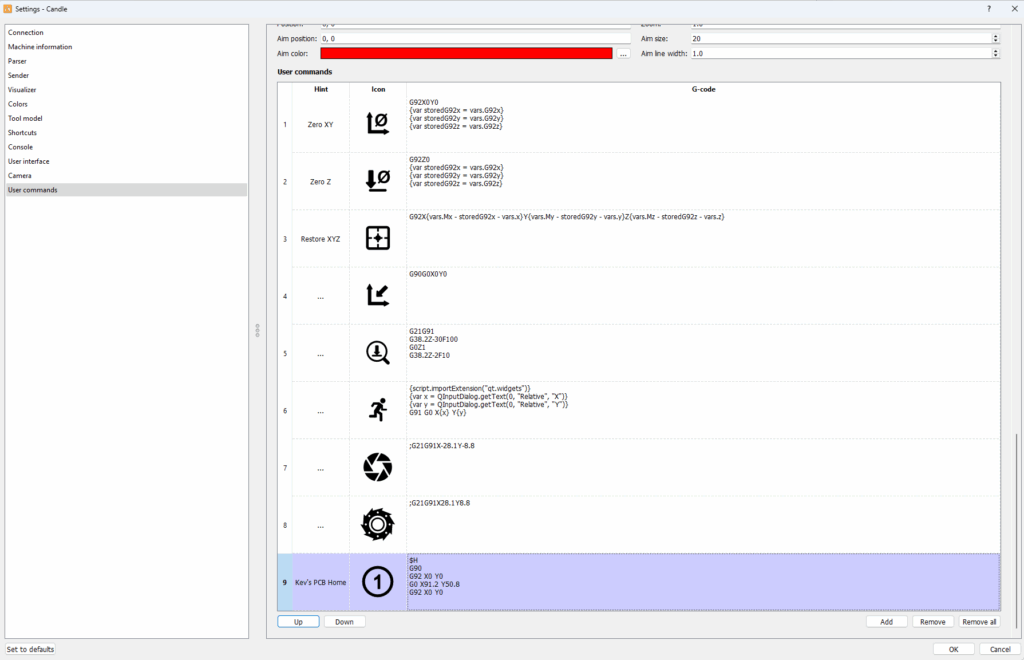Click the red Aim color swatch
Image resolution: width=1024 pixels, height=660 pixels.
[466, 53]
